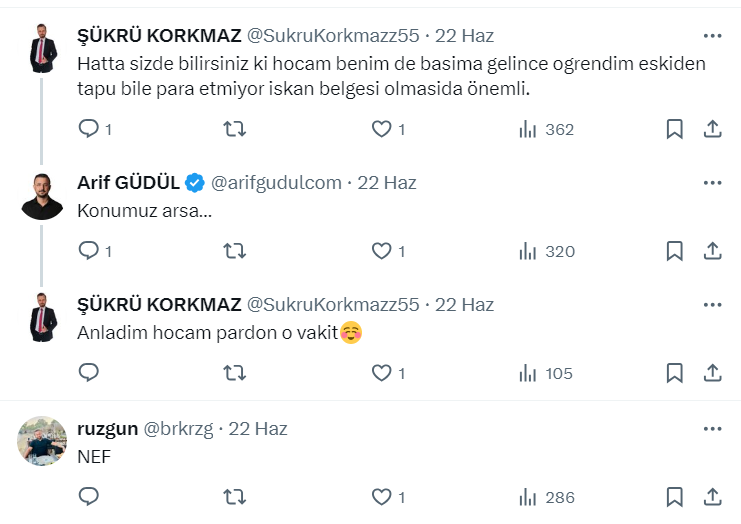View analytics showing 286 views
This screenshot has width=741, height=524.
546,496
